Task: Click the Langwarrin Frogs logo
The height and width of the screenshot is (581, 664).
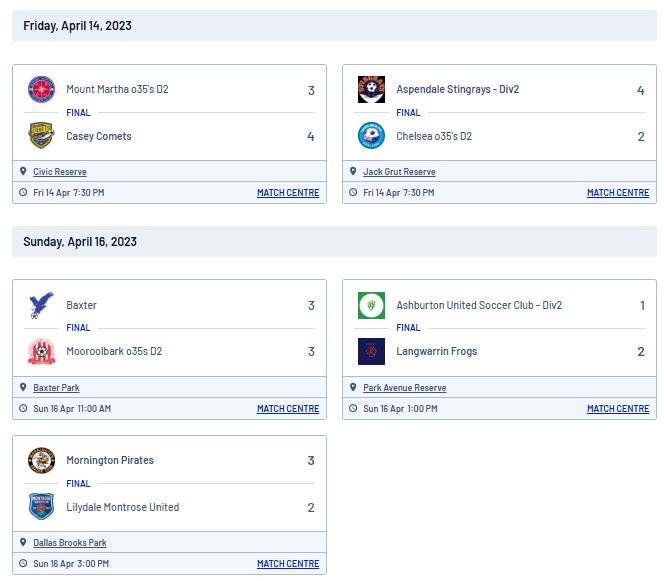Action: click(x=371, y=351)
